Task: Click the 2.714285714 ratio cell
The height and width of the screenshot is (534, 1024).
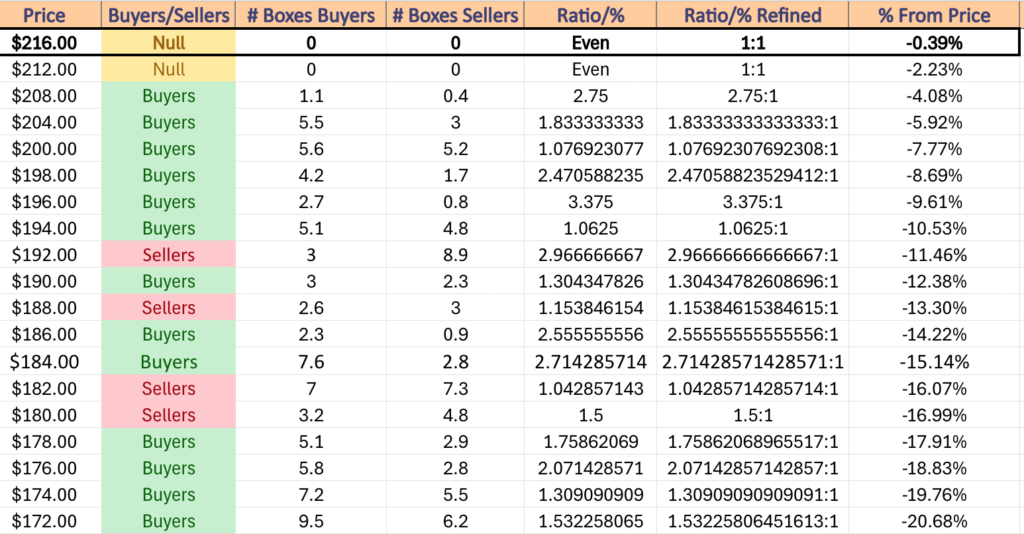Action: pyautogui.click(x=590, y=362)
